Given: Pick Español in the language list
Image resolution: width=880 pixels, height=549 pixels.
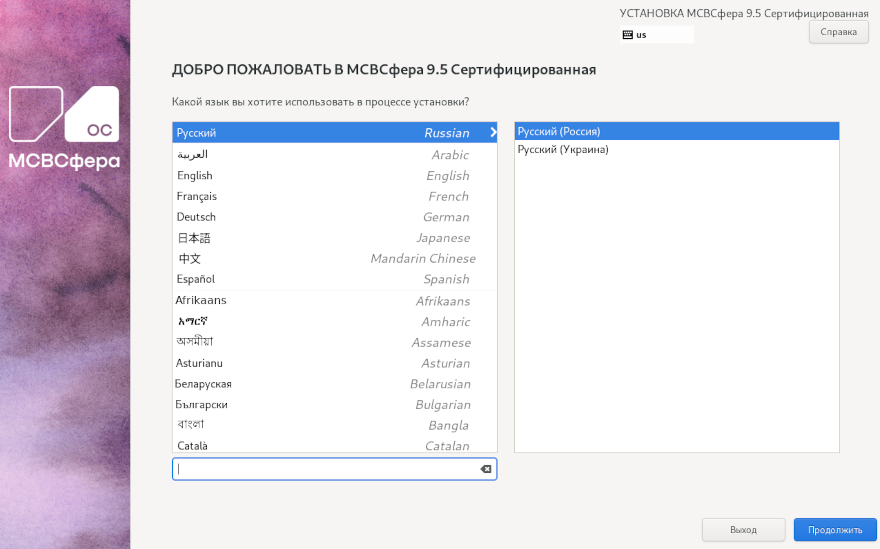Looking at the screenshot, I should click(334, 280).
